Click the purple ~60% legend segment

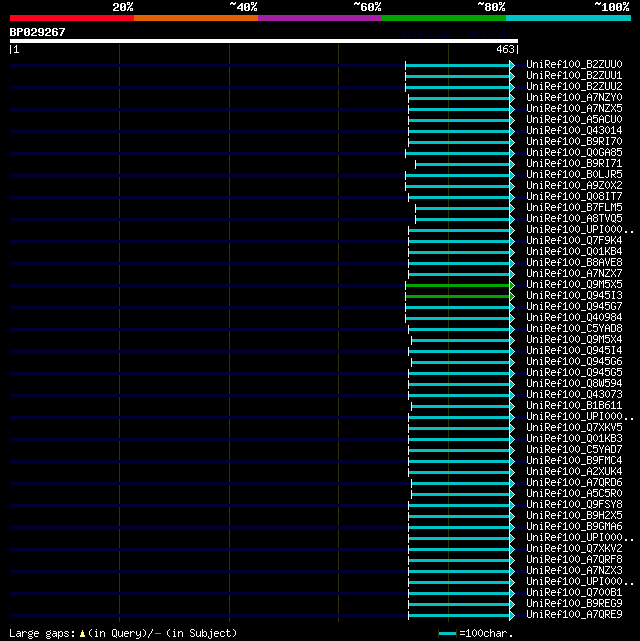(x=320, y=18)
